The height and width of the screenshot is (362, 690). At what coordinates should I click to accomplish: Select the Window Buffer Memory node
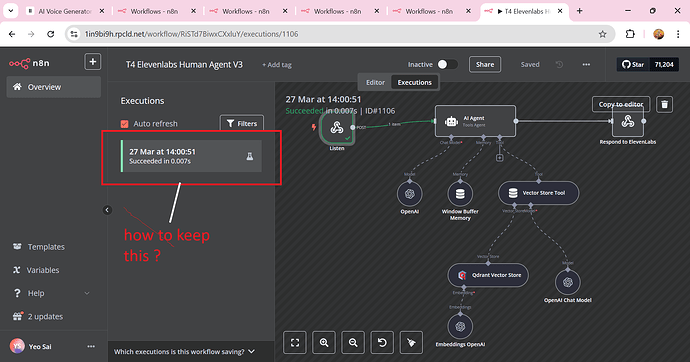coord(460,194)
